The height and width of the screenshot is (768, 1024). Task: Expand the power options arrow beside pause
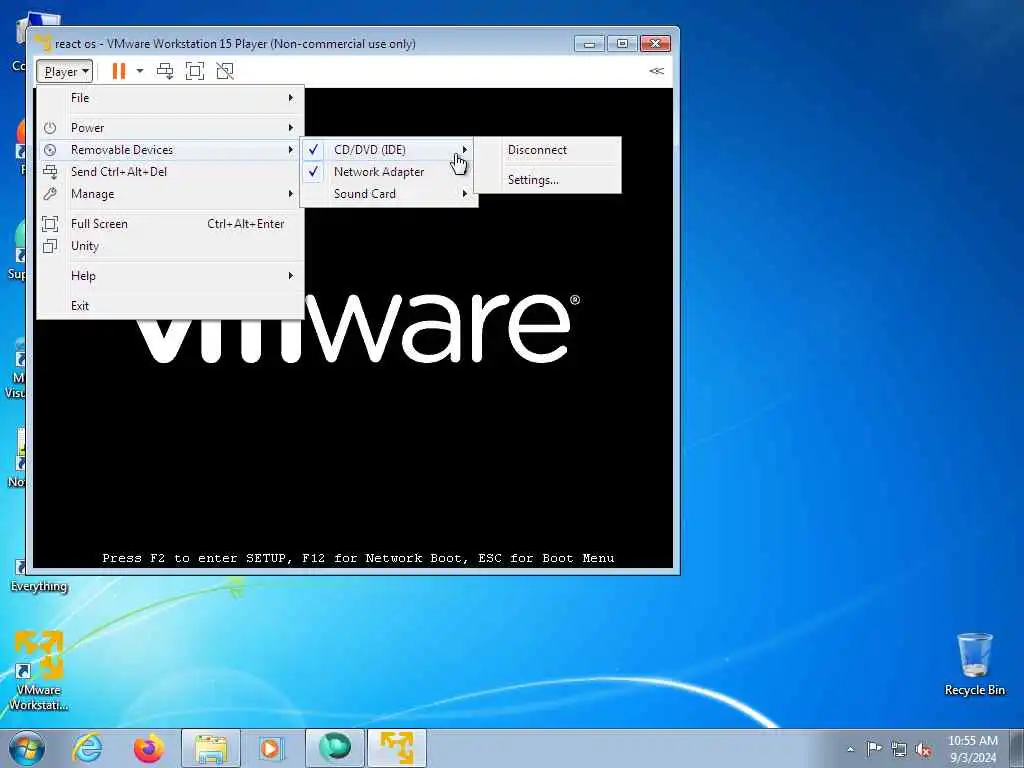[x=140, y=71]
